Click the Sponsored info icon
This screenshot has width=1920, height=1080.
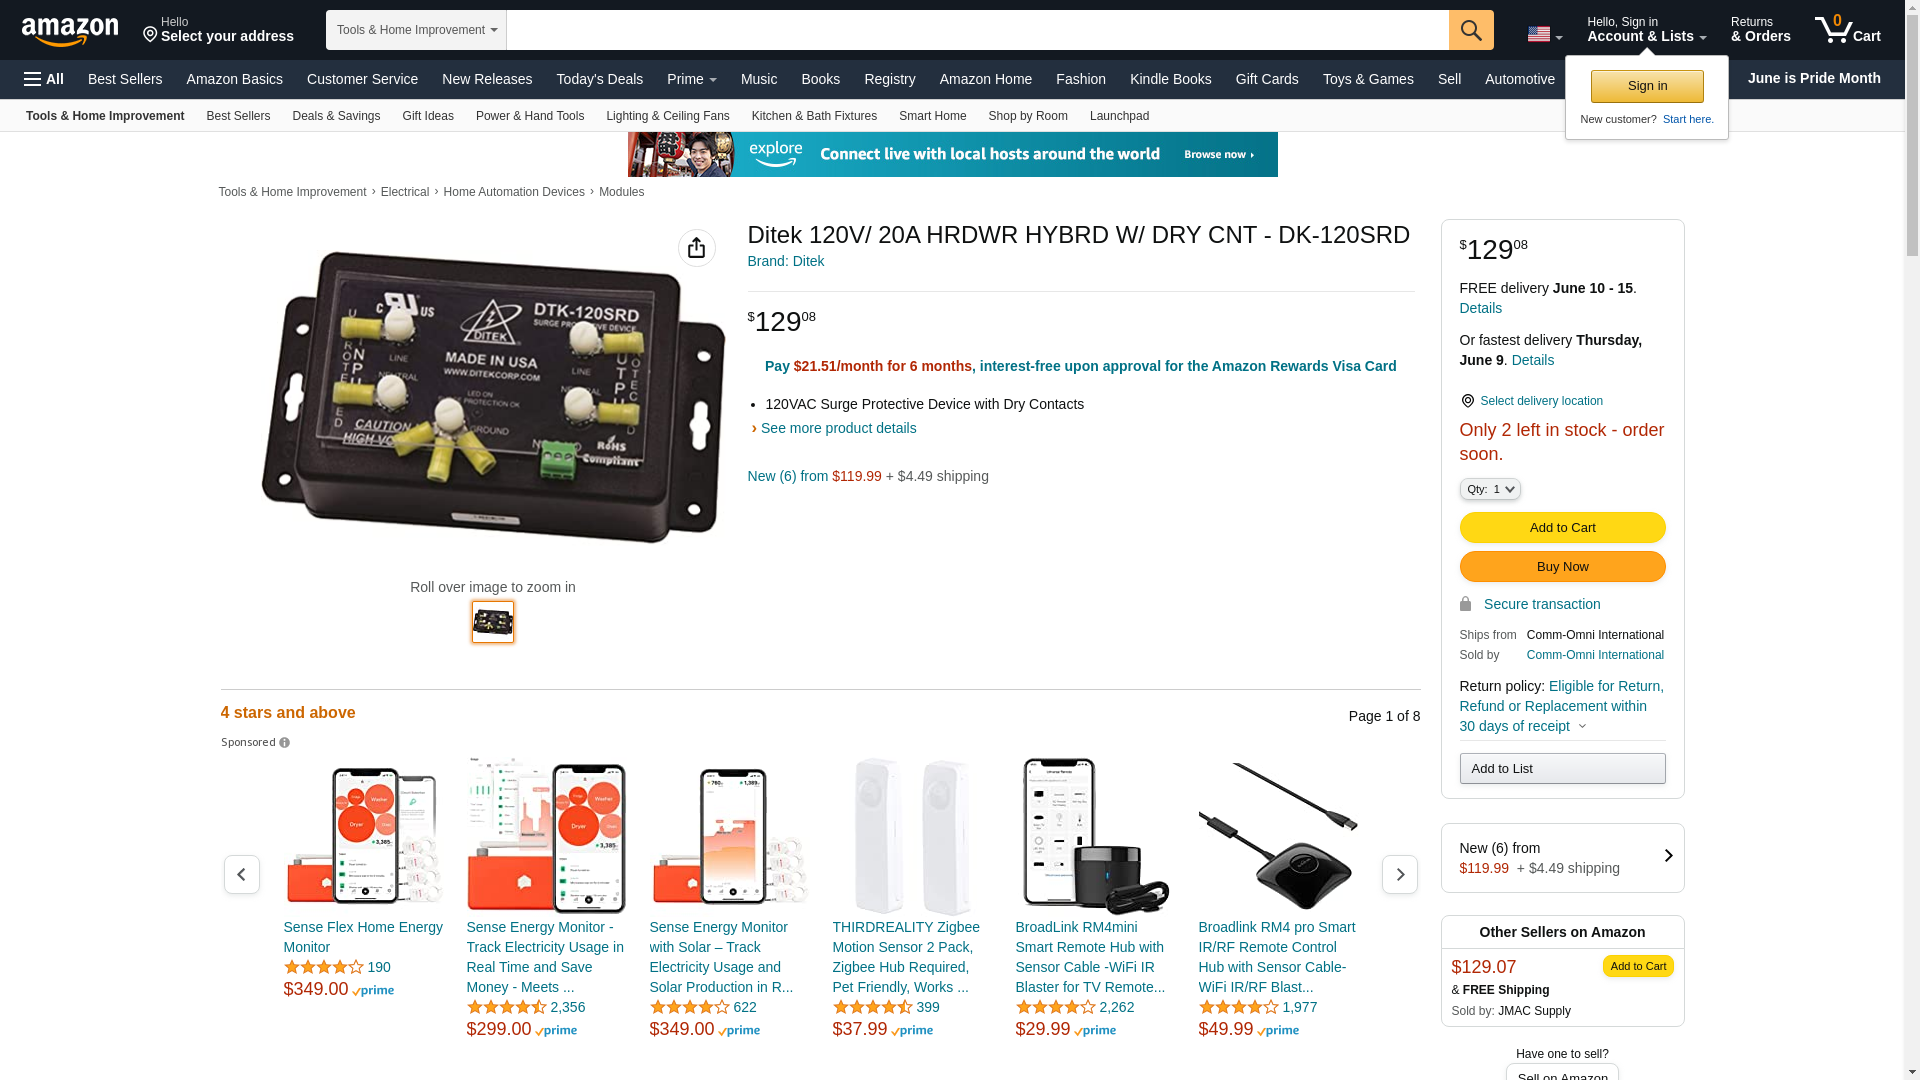coord(285,743)
